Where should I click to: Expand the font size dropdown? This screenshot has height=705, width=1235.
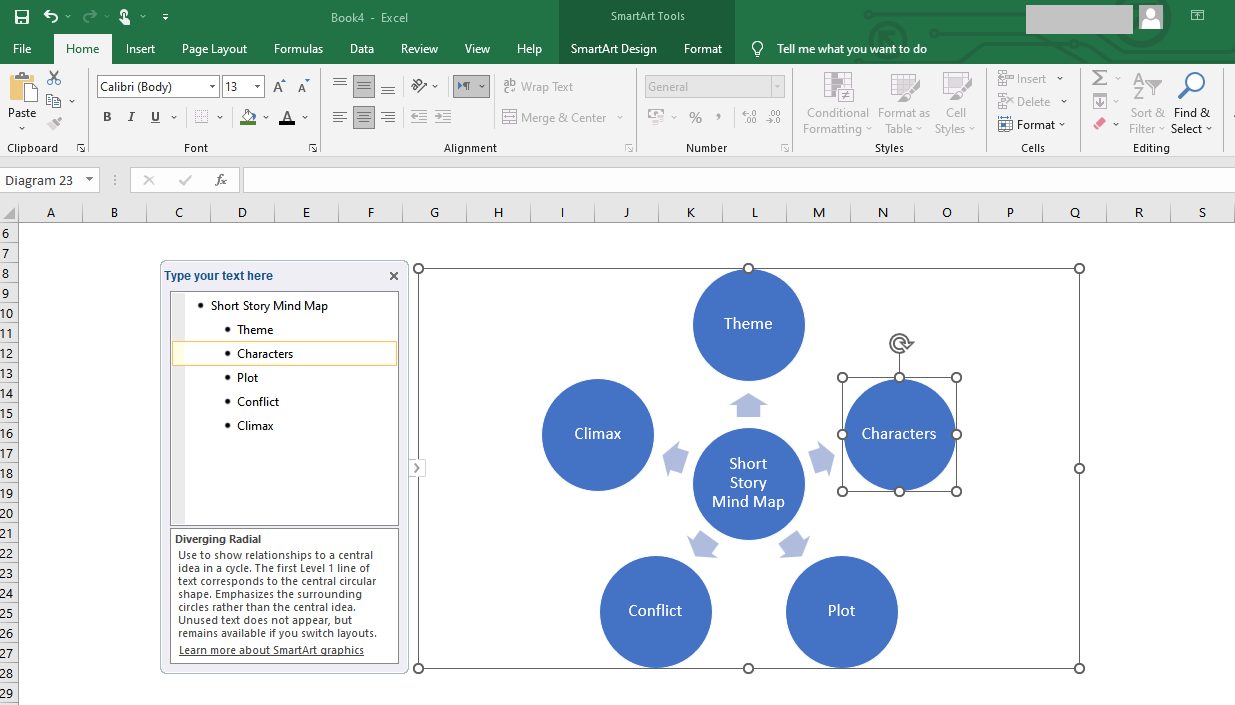coord(258,87)
